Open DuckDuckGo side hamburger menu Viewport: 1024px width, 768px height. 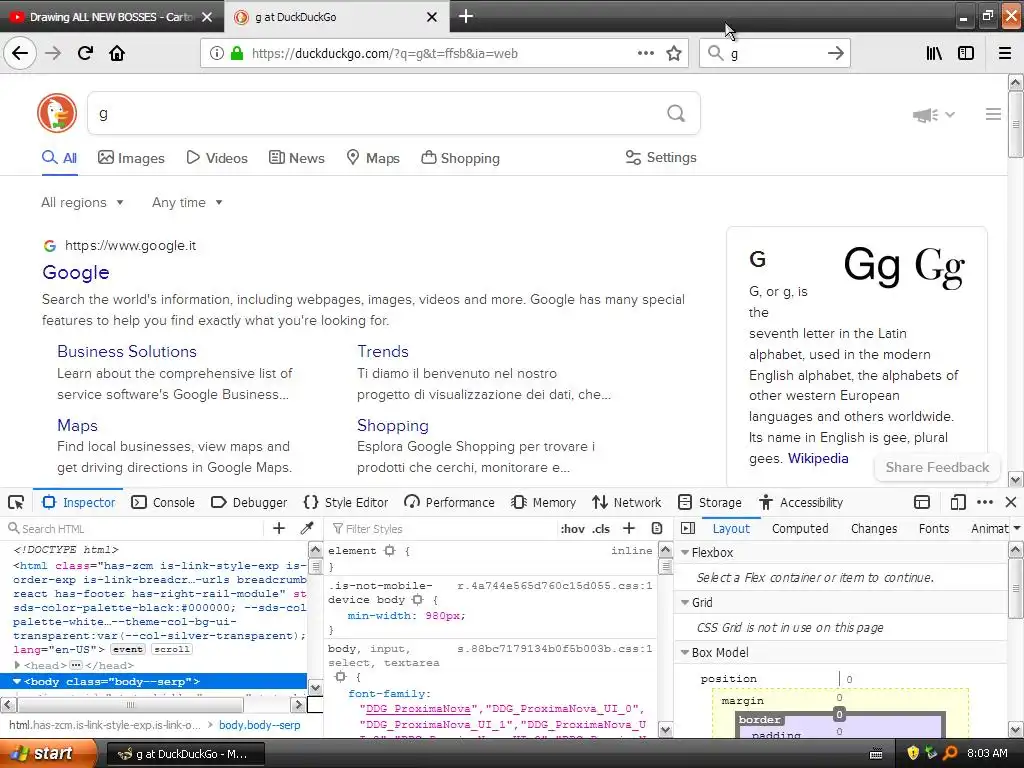pyautogui.click(x=993, y=114)
